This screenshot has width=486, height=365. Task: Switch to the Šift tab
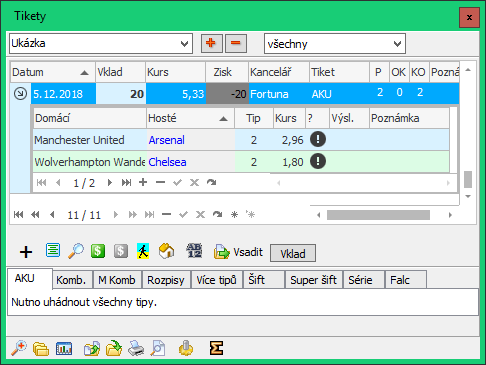click(x=263, y=280)
